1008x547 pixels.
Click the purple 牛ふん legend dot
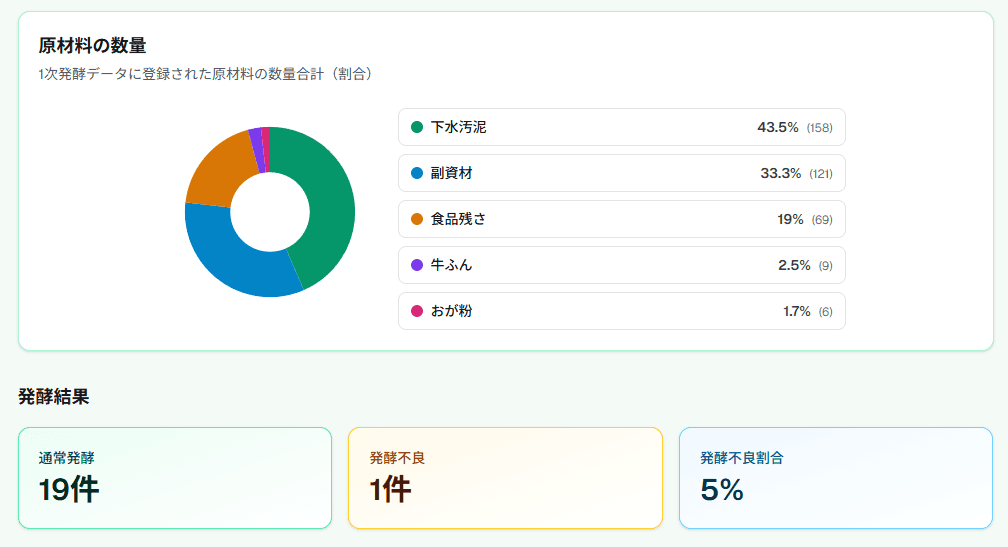[417, 265]
